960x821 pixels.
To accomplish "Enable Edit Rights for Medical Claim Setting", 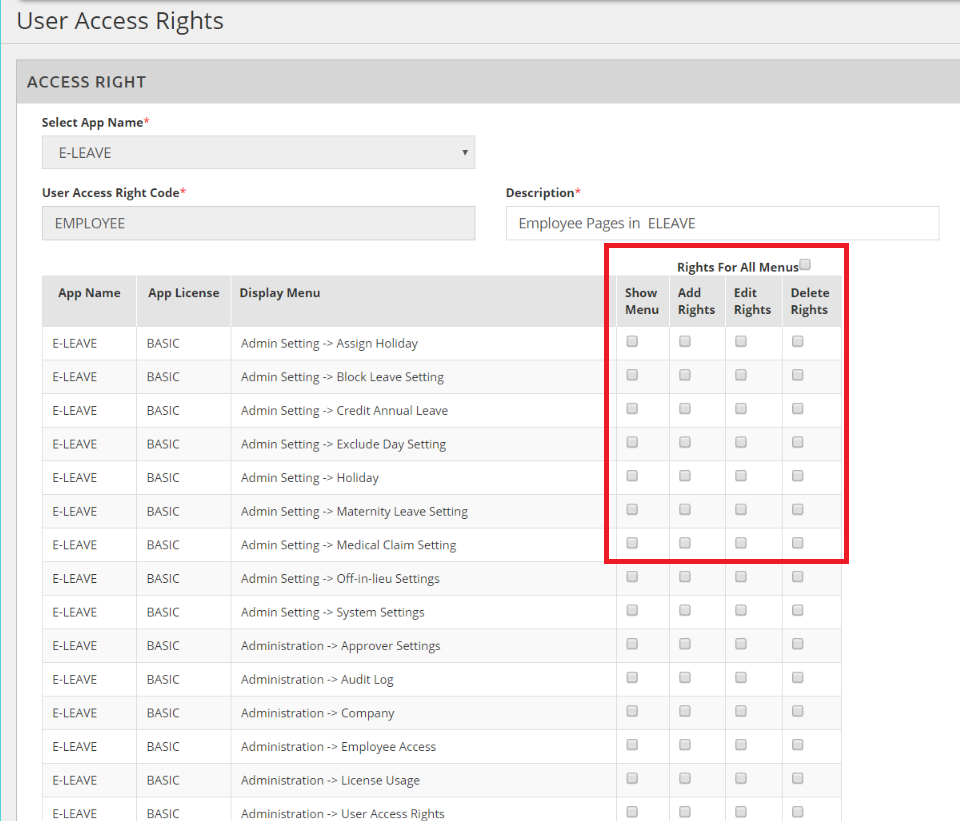I will 741,543.
